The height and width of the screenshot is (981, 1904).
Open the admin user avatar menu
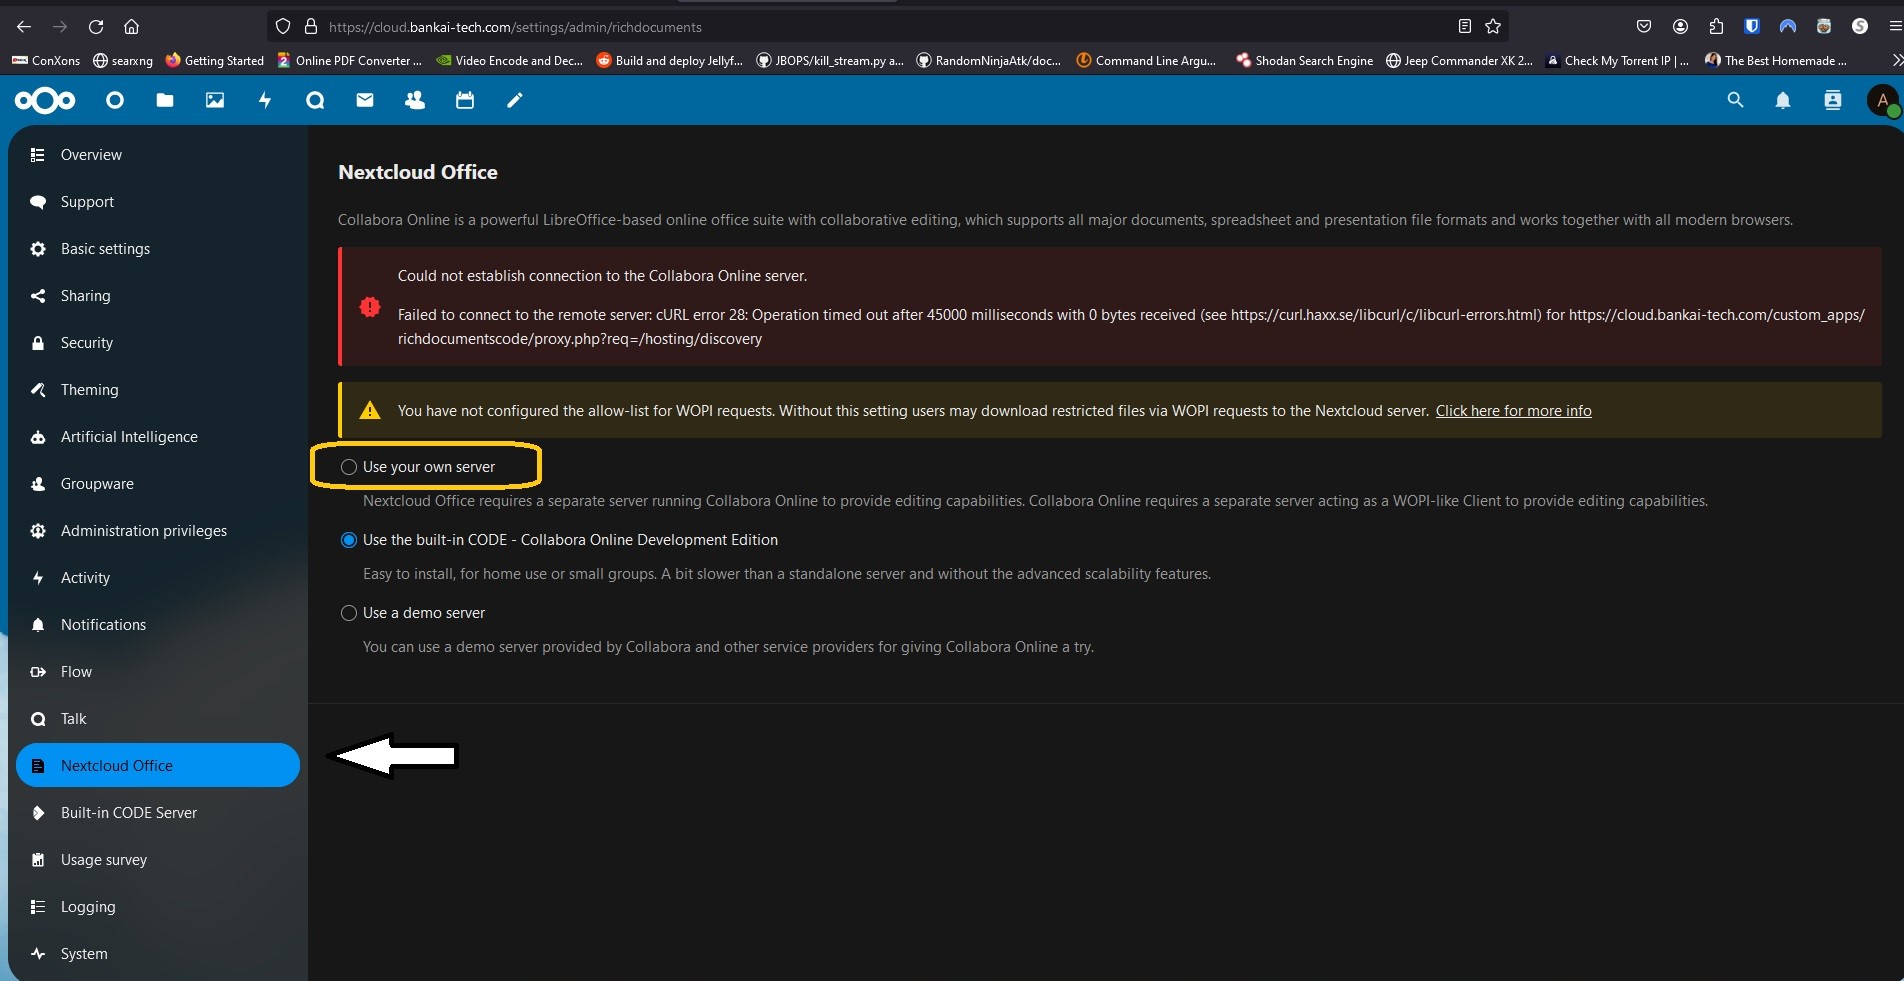tap(1883, 100)
